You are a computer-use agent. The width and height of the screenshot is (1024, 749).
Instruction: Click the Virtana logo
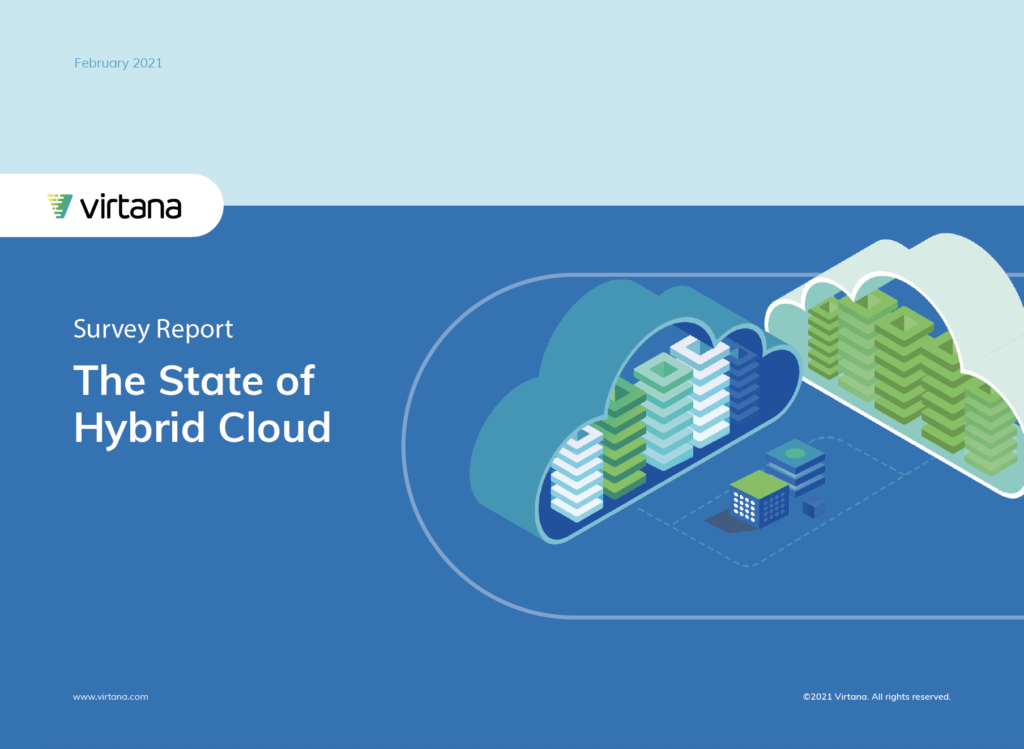click(114, 206)
